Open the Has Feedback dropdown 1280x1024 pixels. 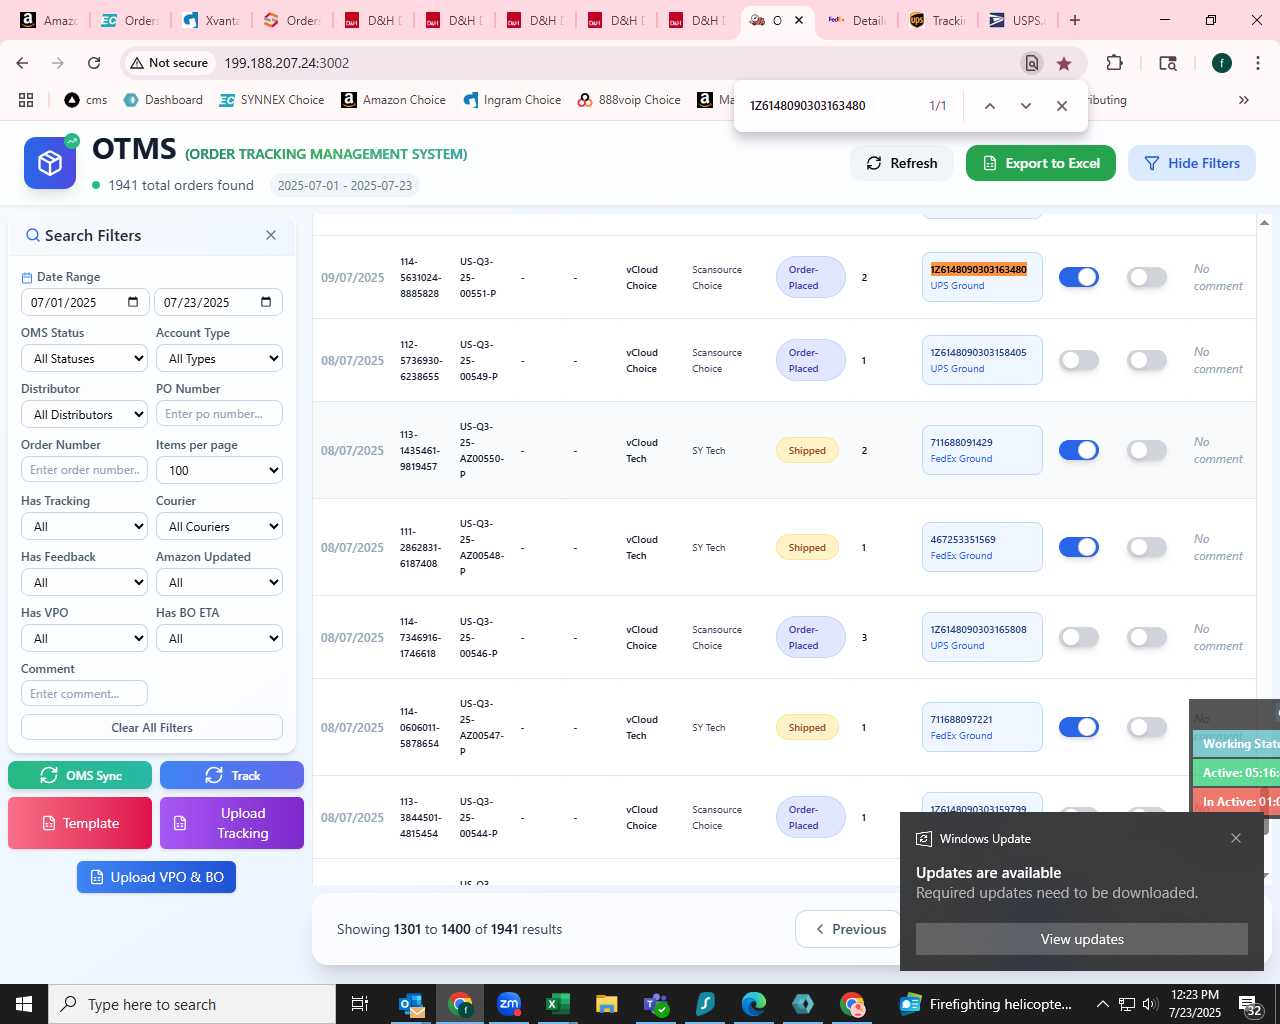coord(84,582)
